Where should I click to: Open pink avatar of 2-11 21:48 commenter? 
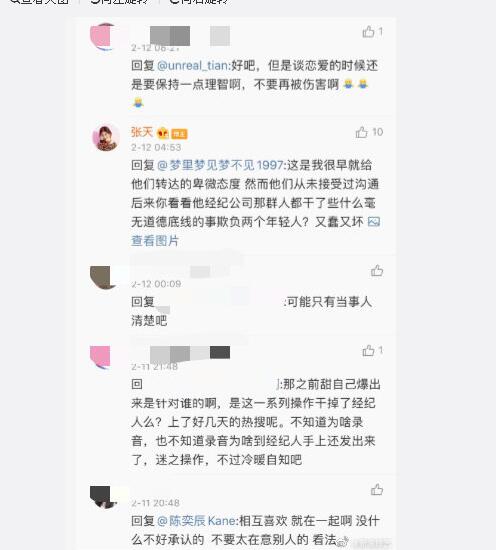[x=102, y=357]
